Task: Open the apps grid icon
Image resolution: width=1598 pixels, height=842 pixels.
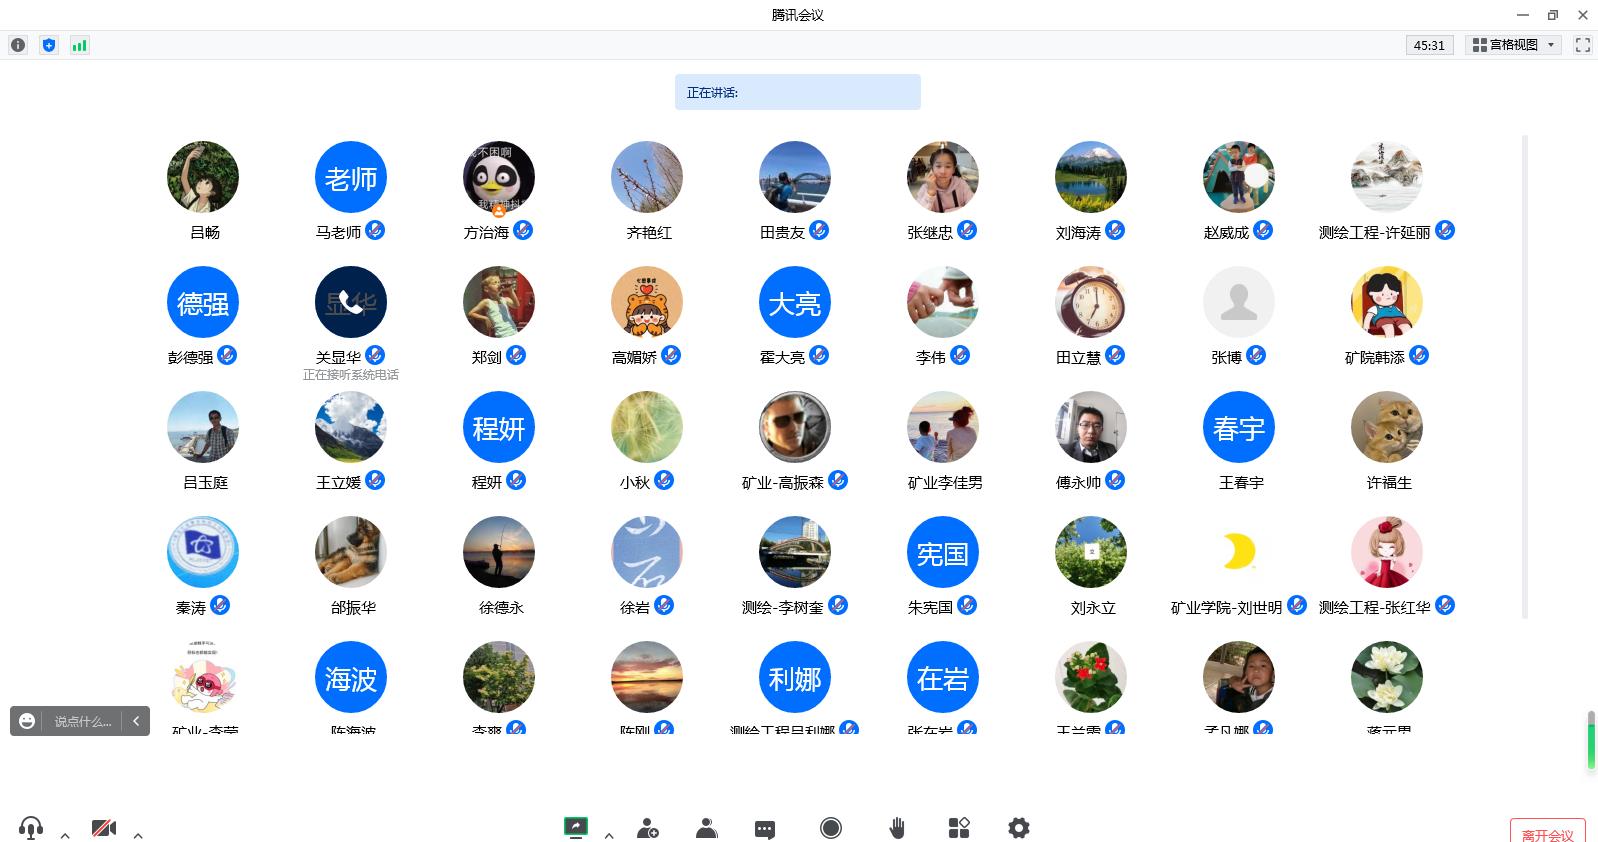Action: pos(959,828)
